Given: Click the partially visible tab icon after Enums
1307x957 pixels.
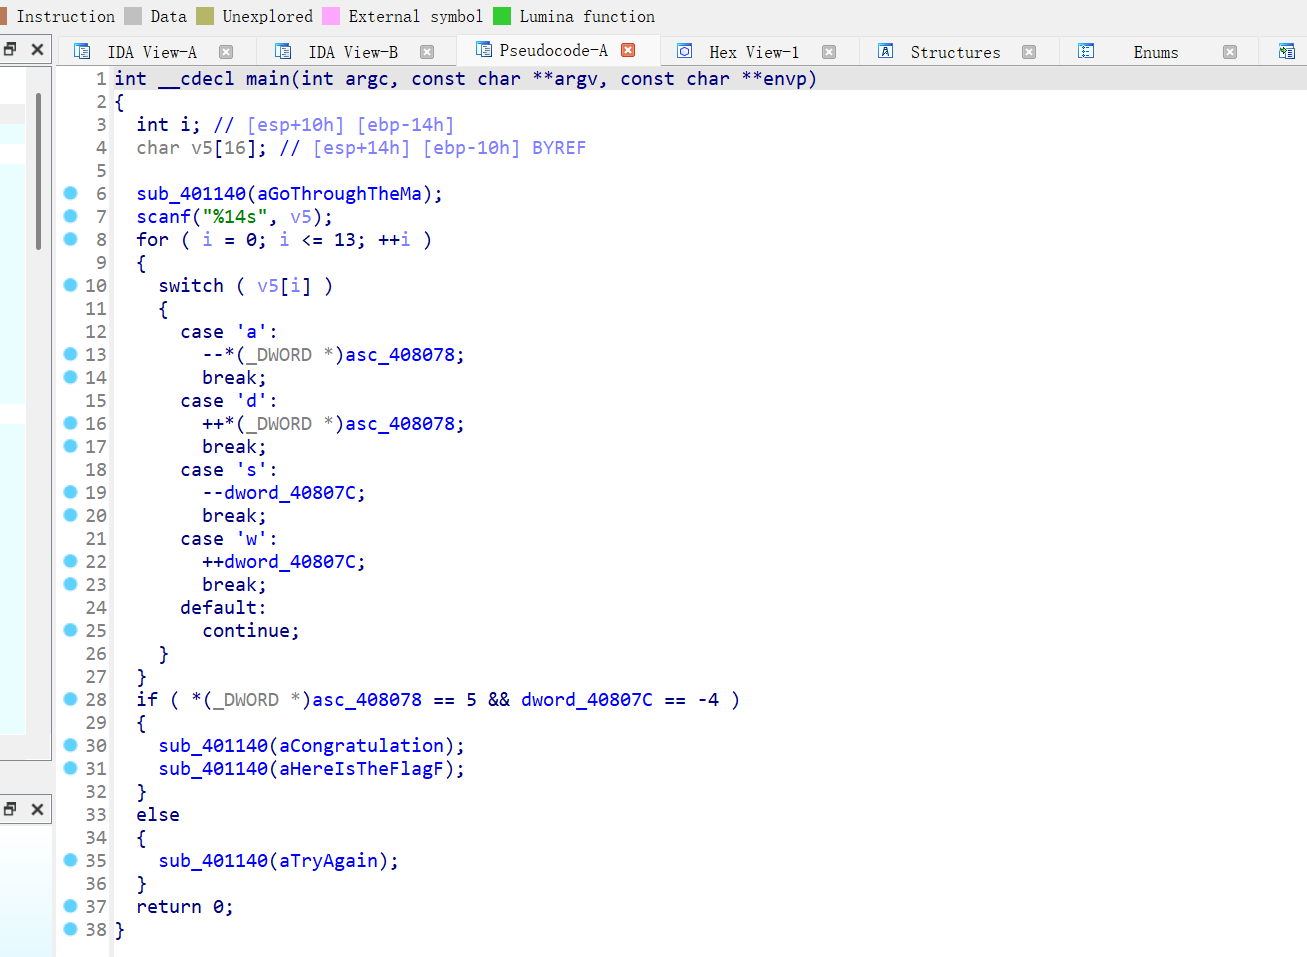Looking at the screenshot, I should click(x=1287, y=51).
